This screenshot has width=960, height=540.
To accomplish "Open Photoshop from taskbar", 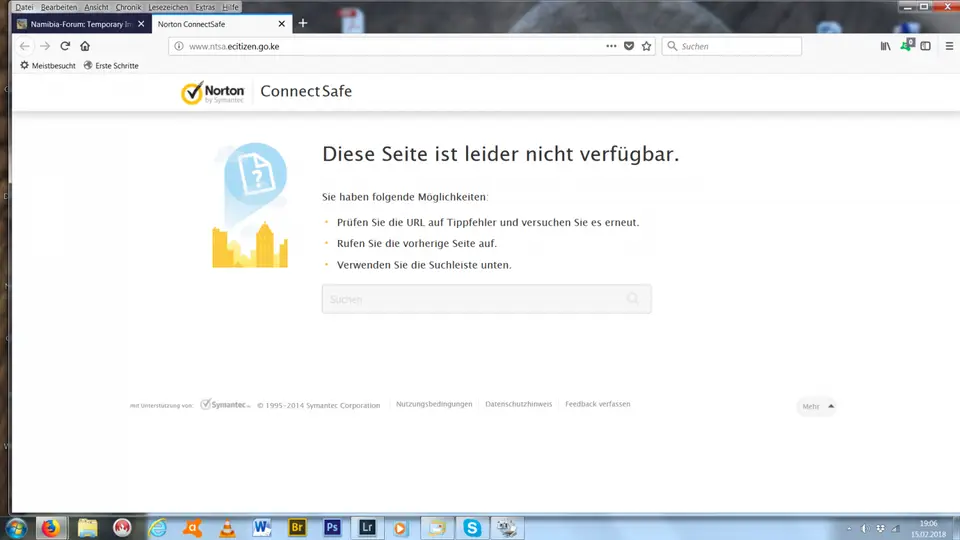I will (332, 528).
